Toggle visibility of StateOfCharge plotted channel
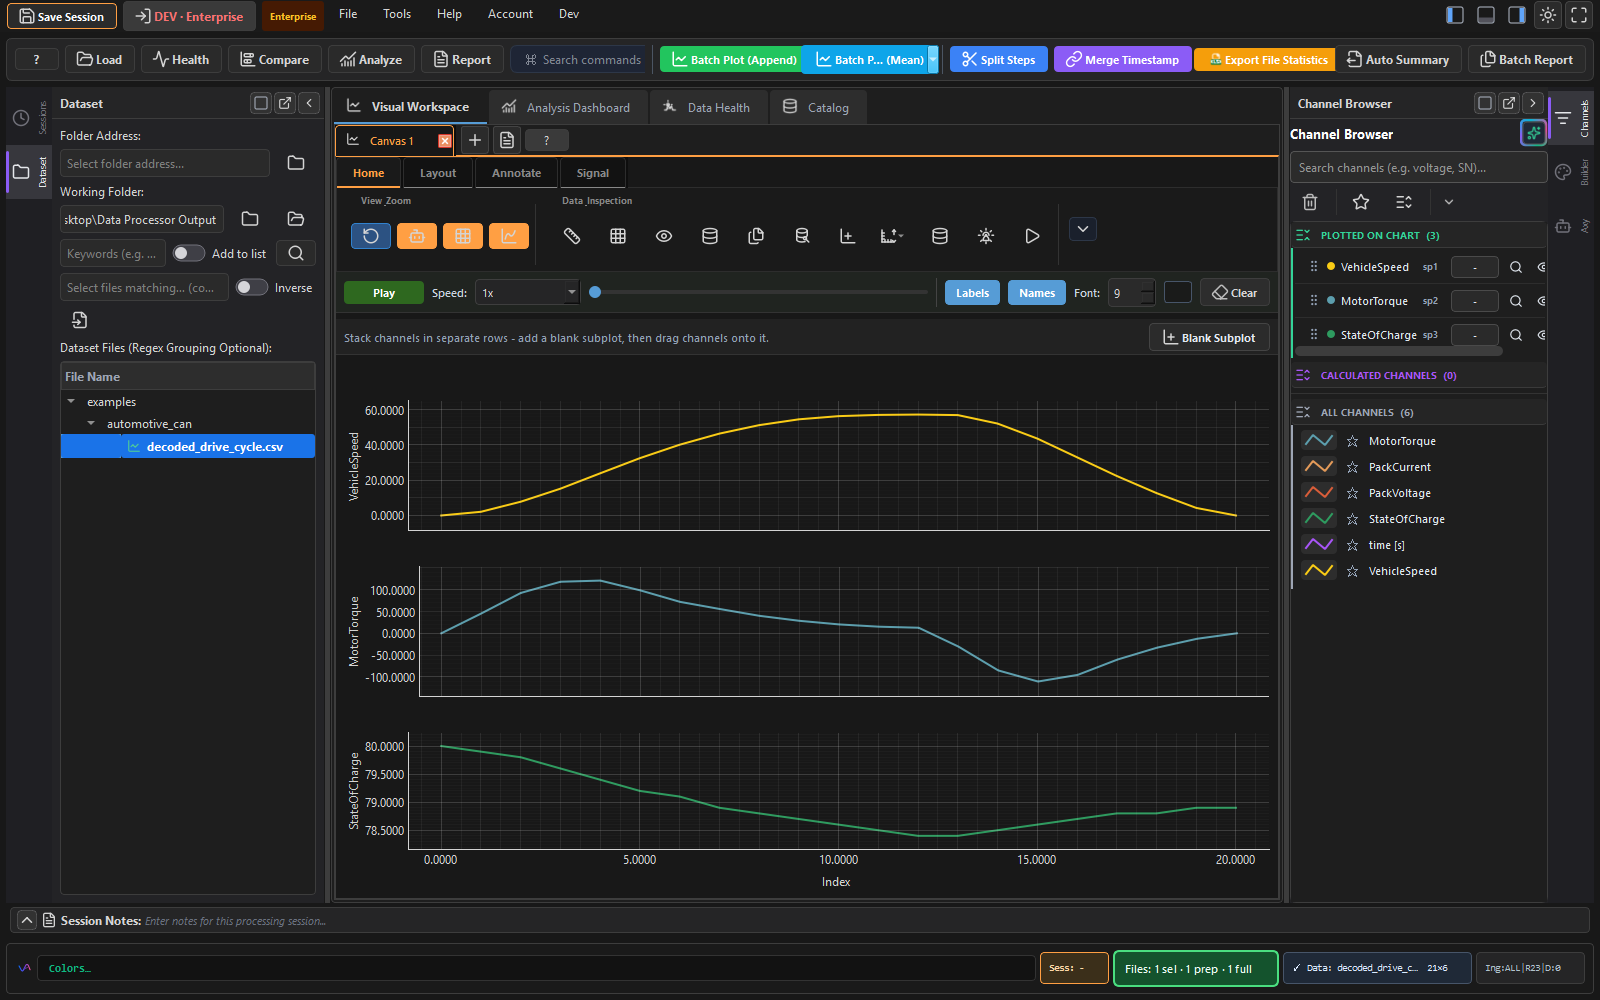 (1541, 335)
